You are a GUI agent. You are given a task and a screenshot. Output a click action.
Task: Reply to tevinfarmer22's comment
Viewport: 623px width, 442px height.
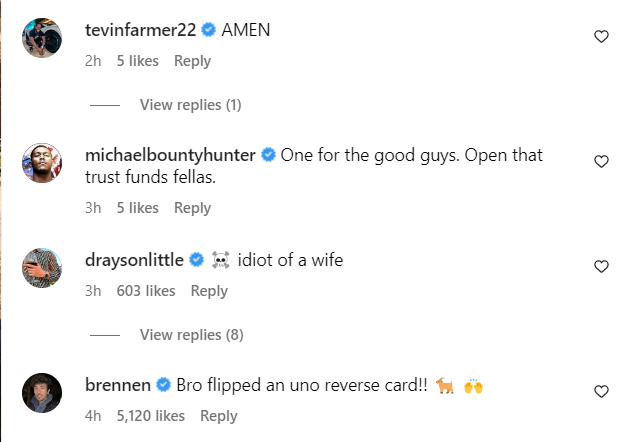[x=192, y=61]
